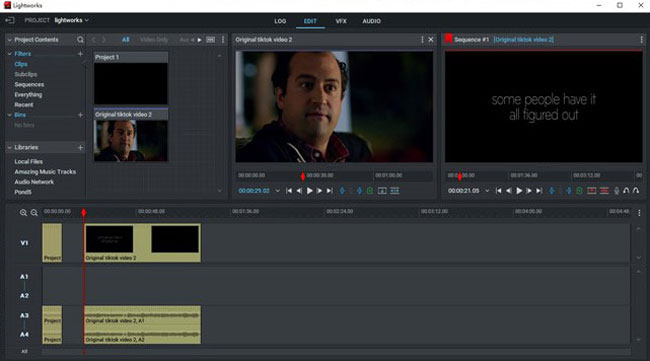Collapse the Project Contents panel
650x361 pixels.
pyautogui.click(x=9, y=40)
